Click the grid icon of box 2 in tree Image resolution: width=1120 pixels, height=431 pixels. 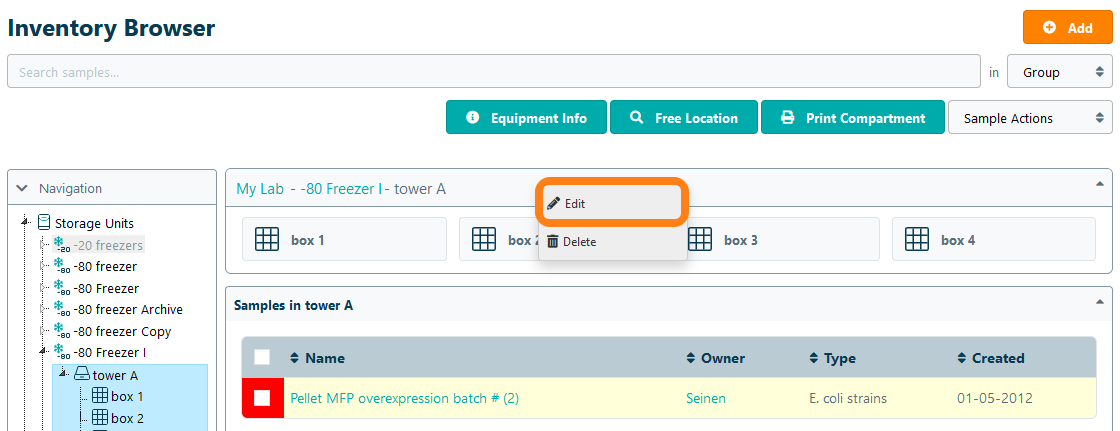tap(100, 418)
